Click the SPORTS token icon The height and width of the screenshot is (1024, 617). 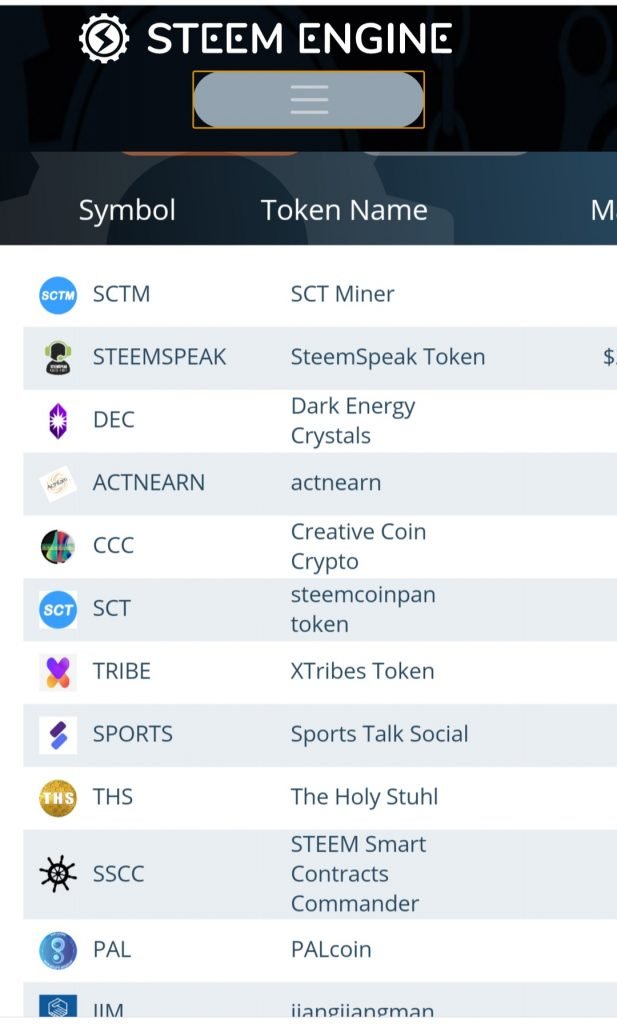pyautogui.click(x=58, y=735)
